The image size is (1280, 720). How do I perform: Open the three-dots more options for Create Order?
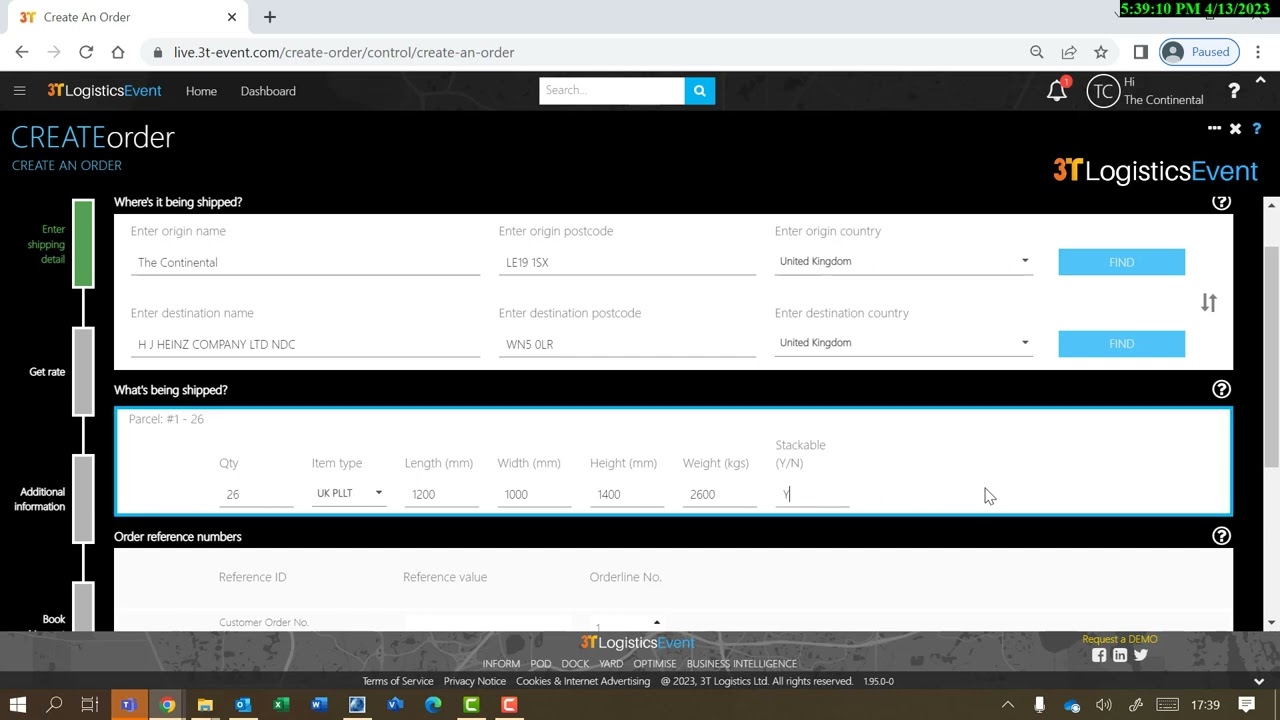pyautogui.click(x=1214, y=129)
